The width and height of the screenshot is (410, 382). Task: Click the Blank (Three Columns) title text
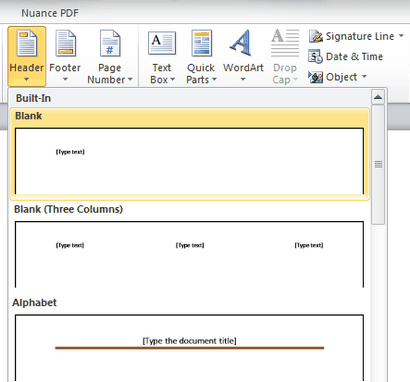tap(68, 209)
